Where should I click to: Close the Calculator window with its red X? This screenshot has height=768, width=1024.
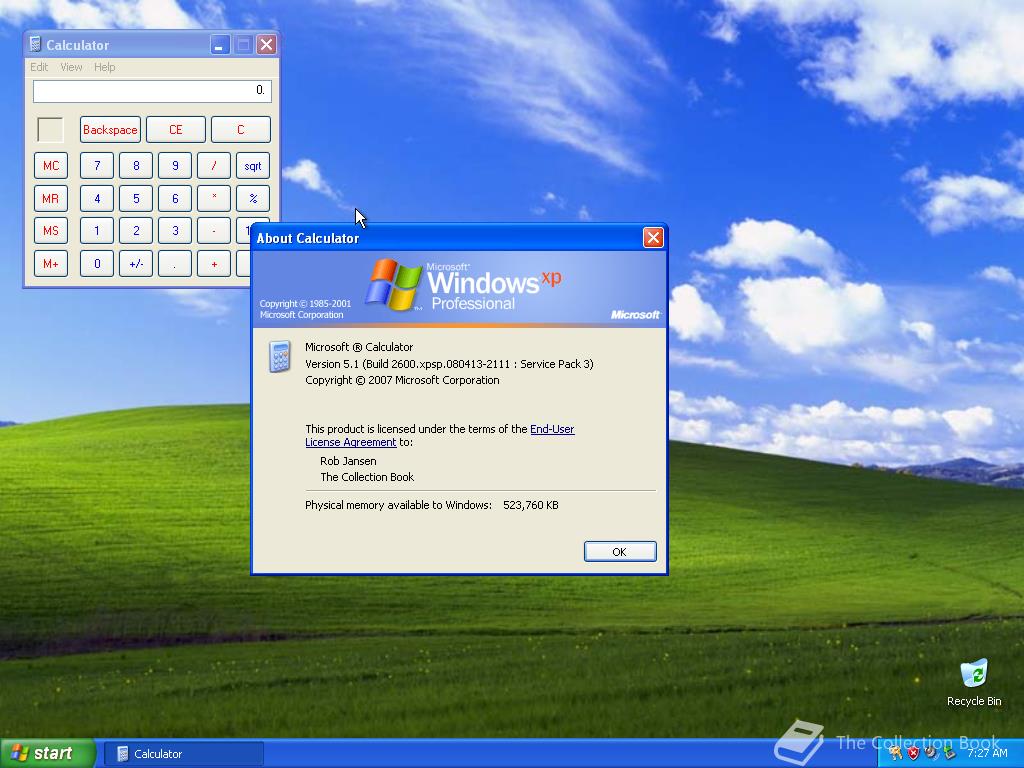pos(266,44)
